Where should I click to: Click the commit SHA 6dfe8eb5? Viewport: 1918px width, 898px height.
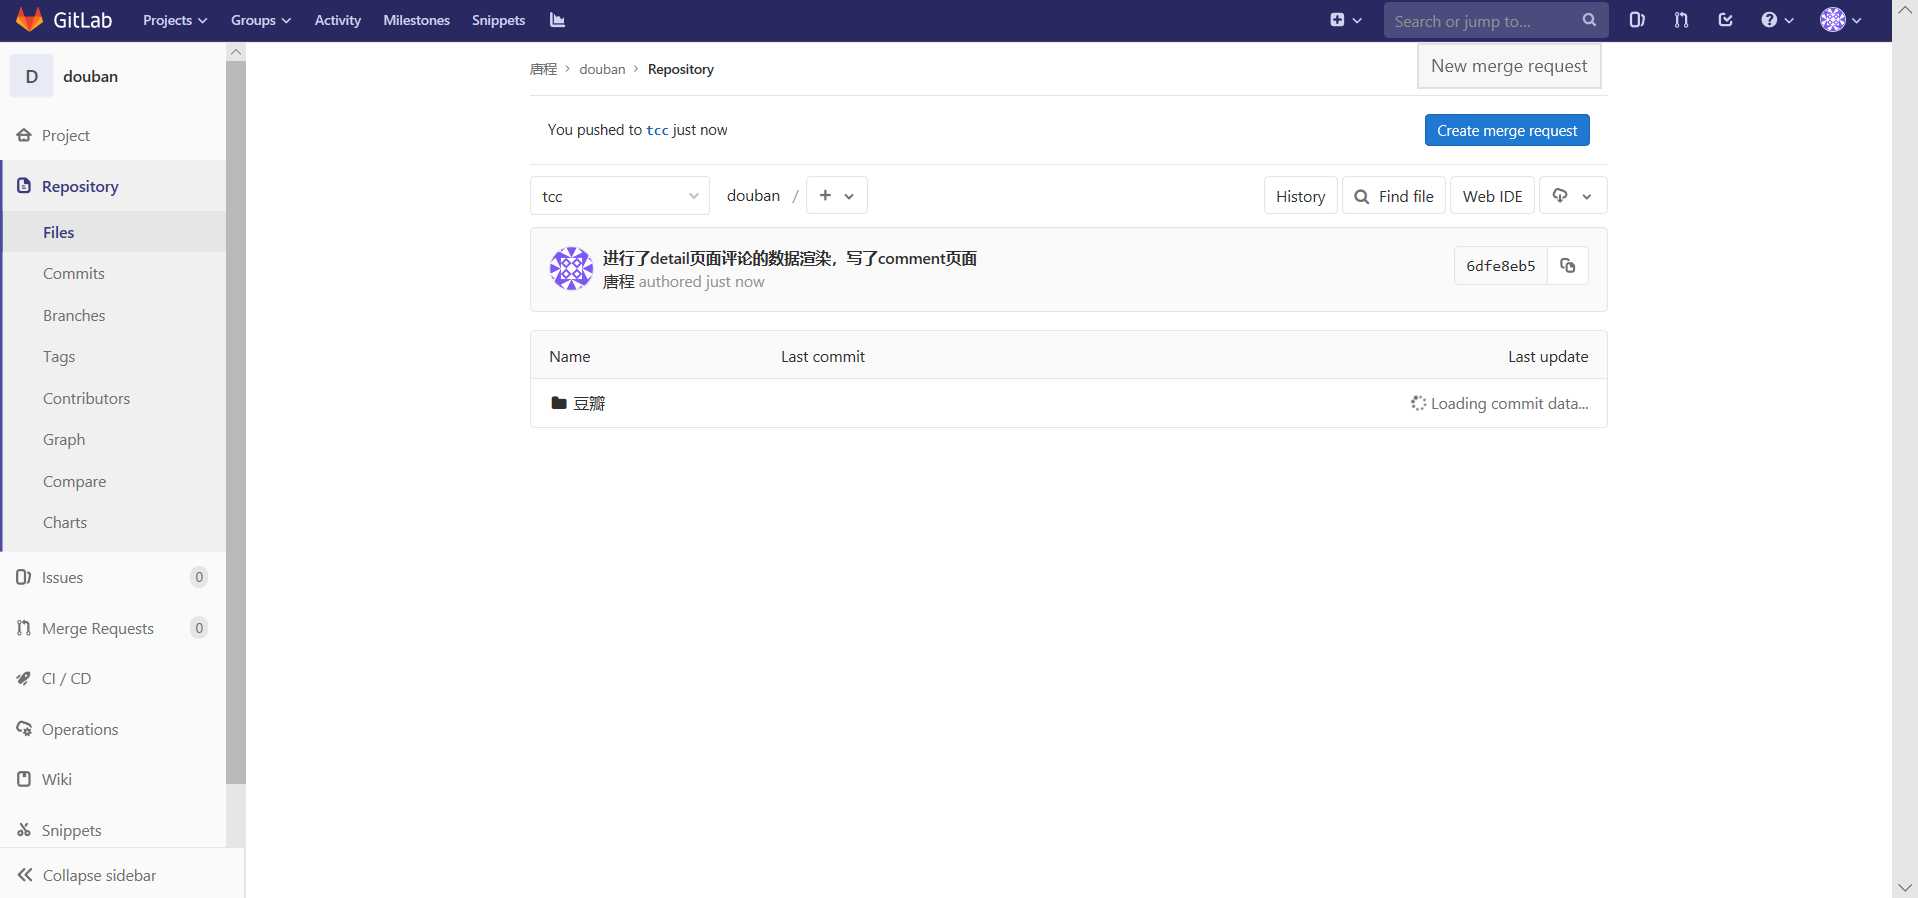1500,266
